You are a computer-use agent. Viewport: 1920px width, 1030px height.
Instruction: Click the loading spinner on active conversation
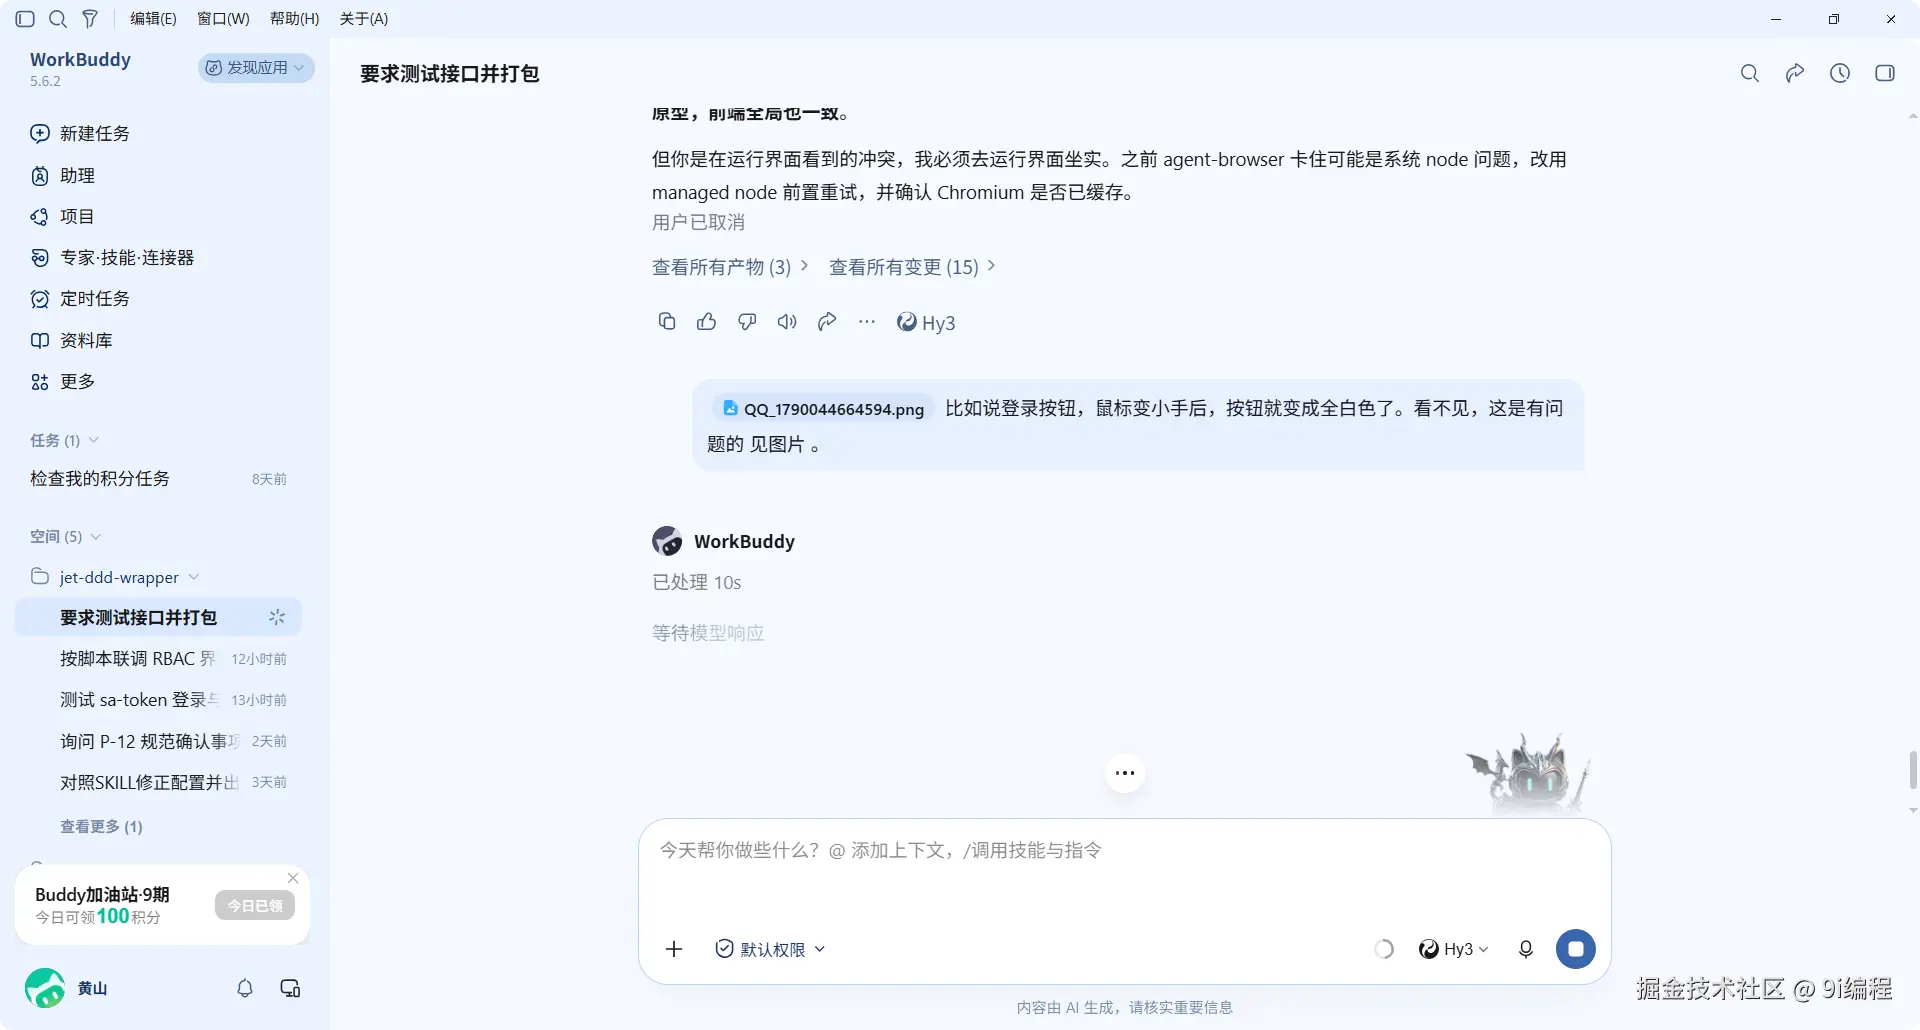coord(277,618)
